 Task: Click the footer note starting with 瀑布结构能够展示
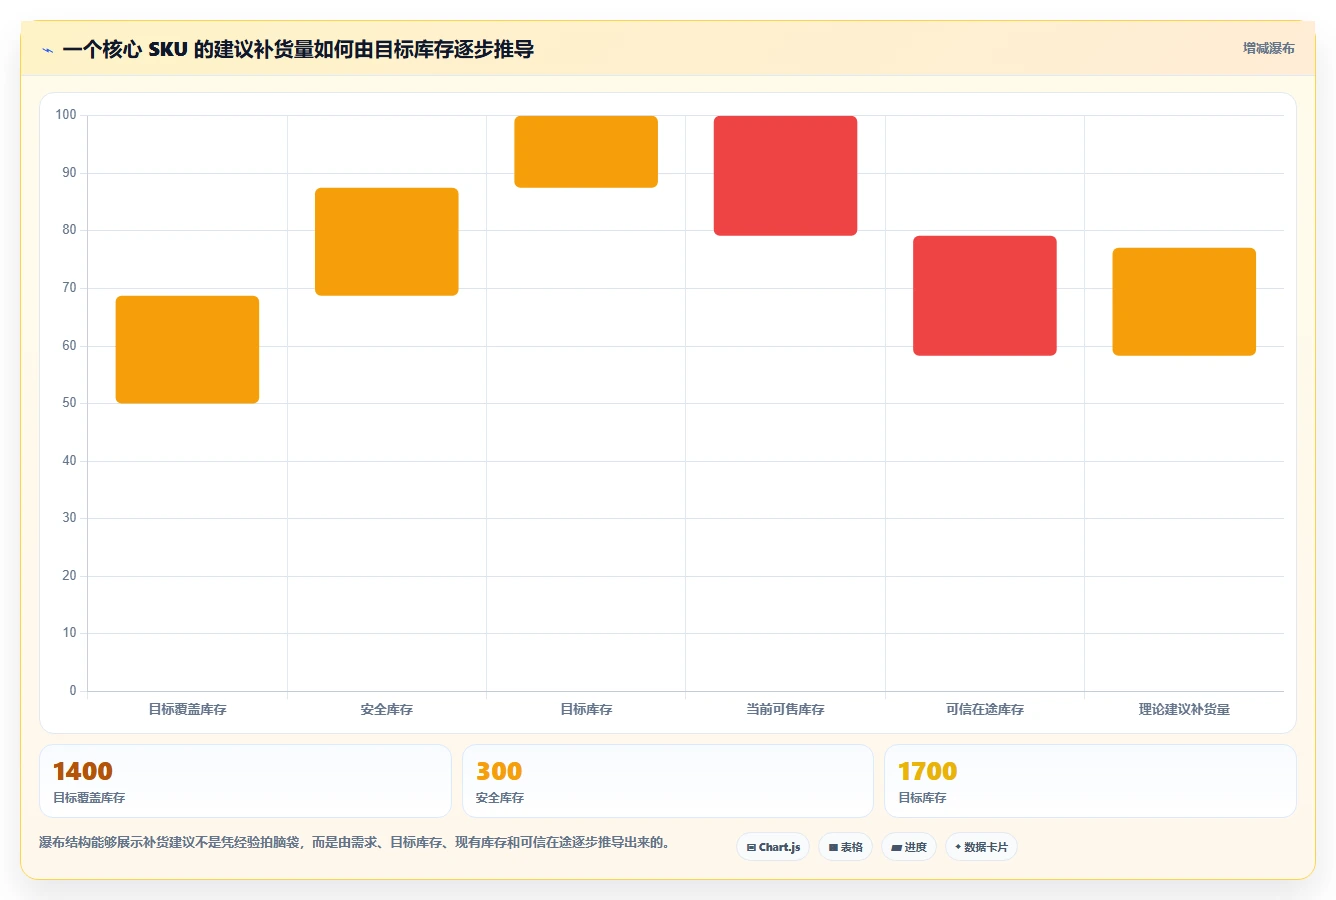point(354,842)
